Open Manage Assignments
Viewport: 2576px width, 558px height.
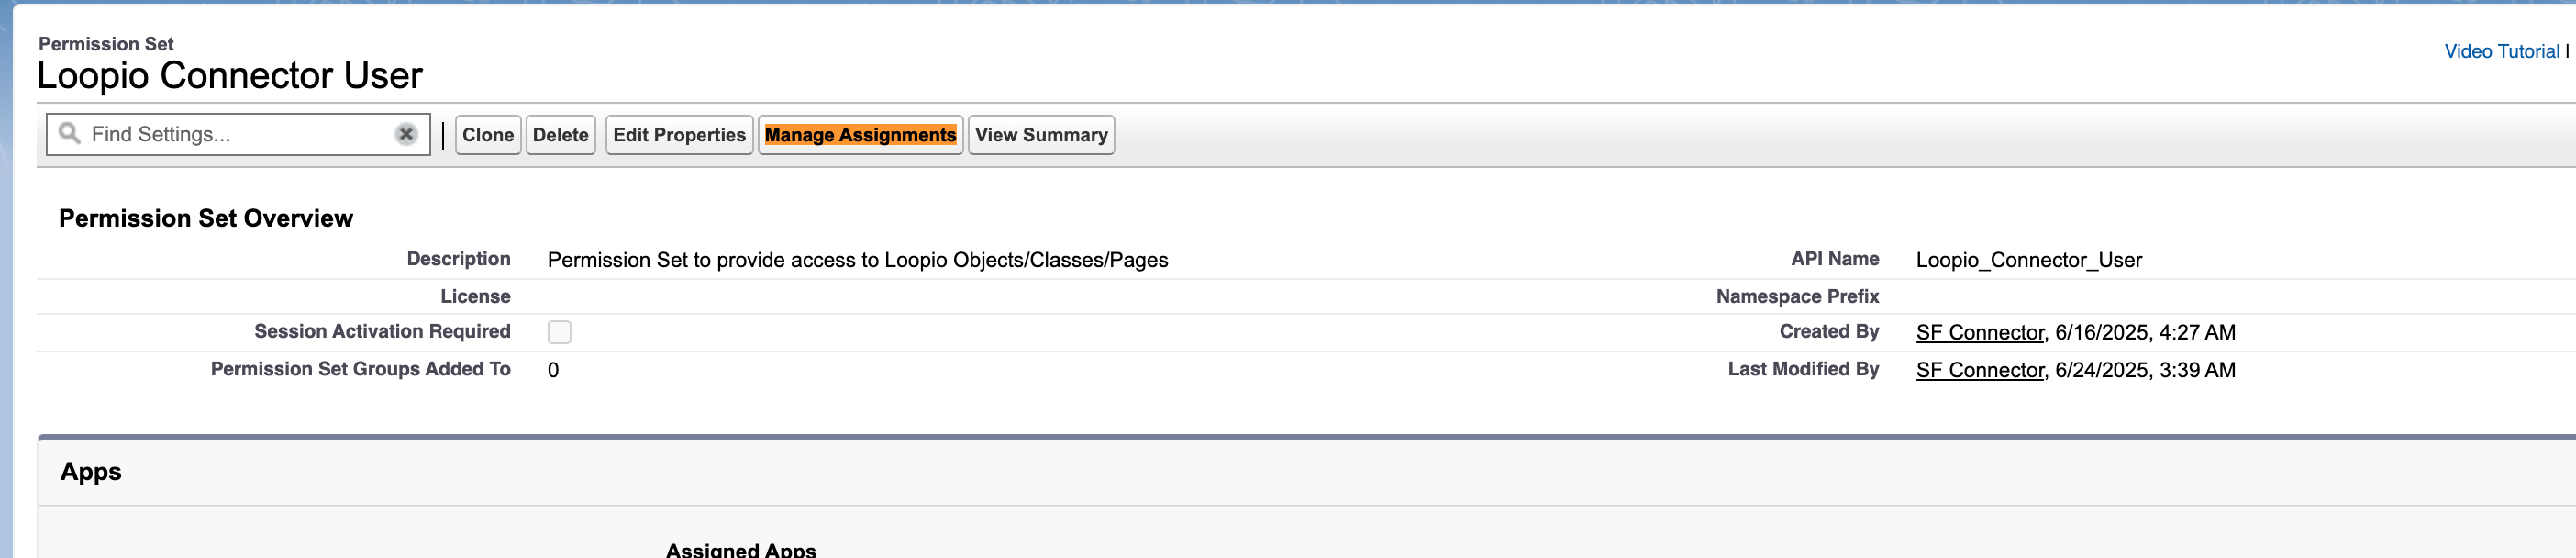(860, 135)
